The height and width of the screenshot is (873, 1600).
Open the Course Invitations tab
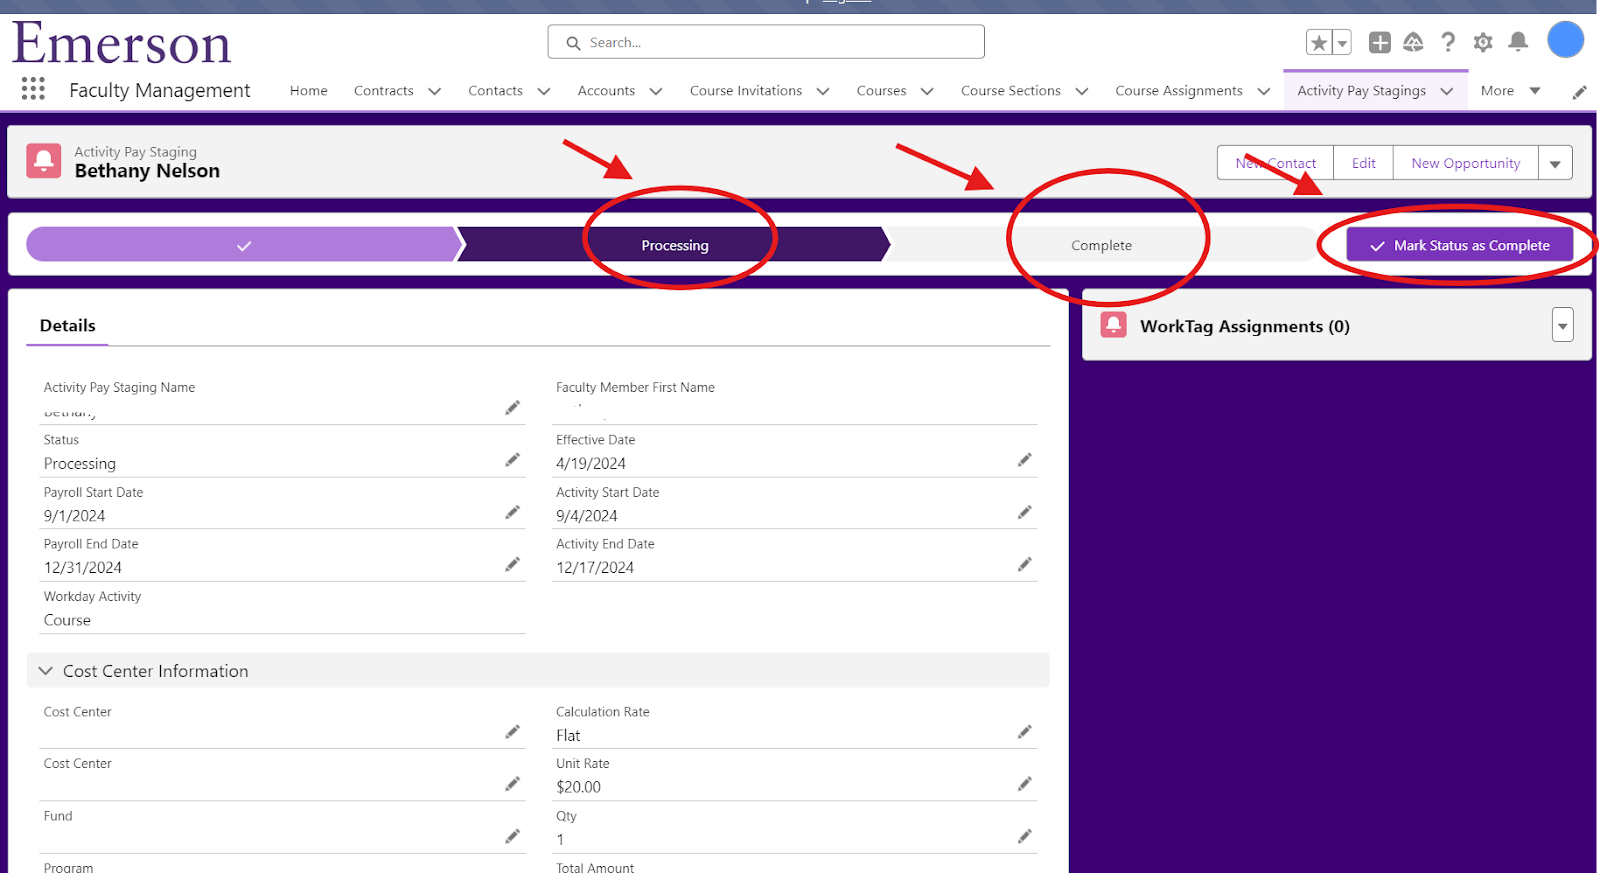tap(746, 90)
